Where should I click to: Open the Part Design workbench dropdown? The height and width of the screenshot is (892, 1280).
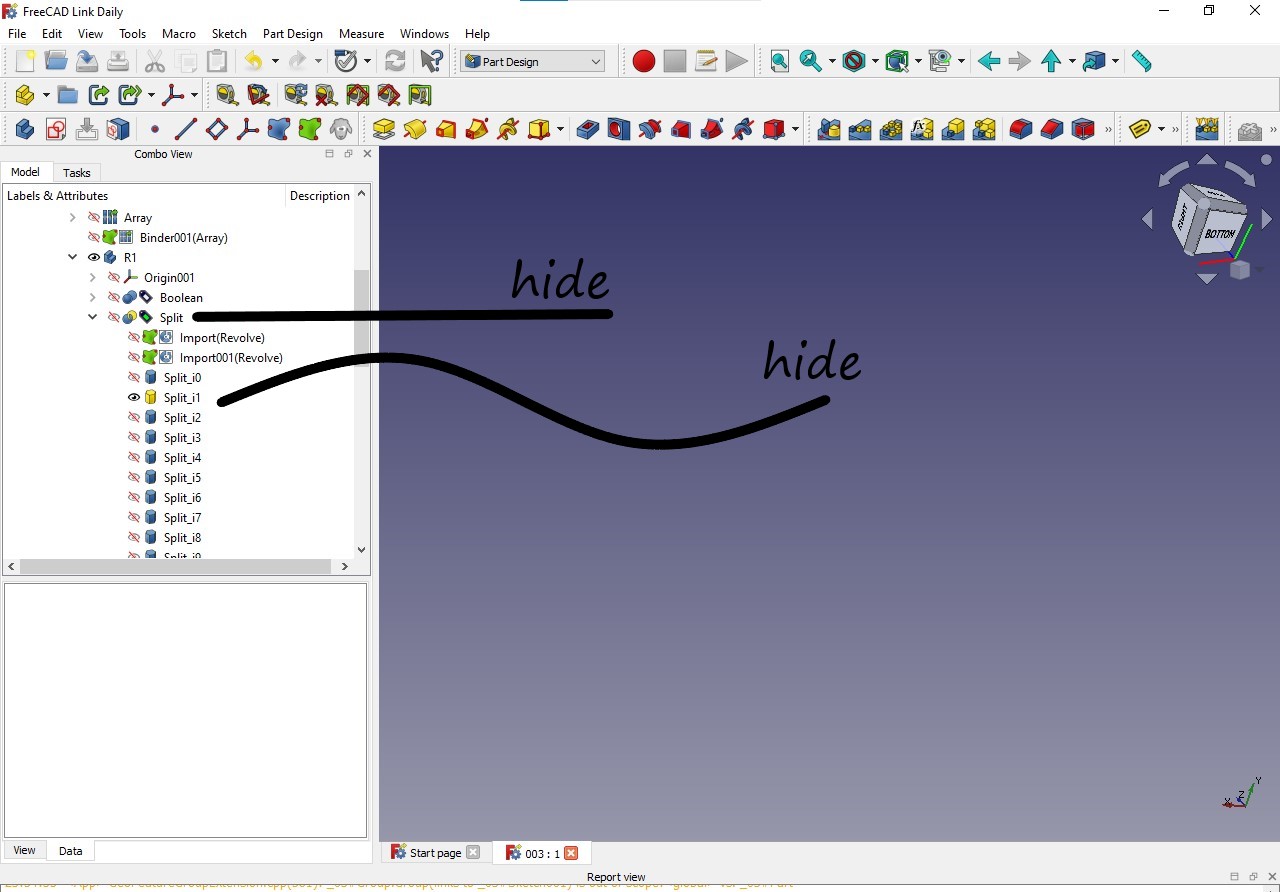tap(532, 61)
